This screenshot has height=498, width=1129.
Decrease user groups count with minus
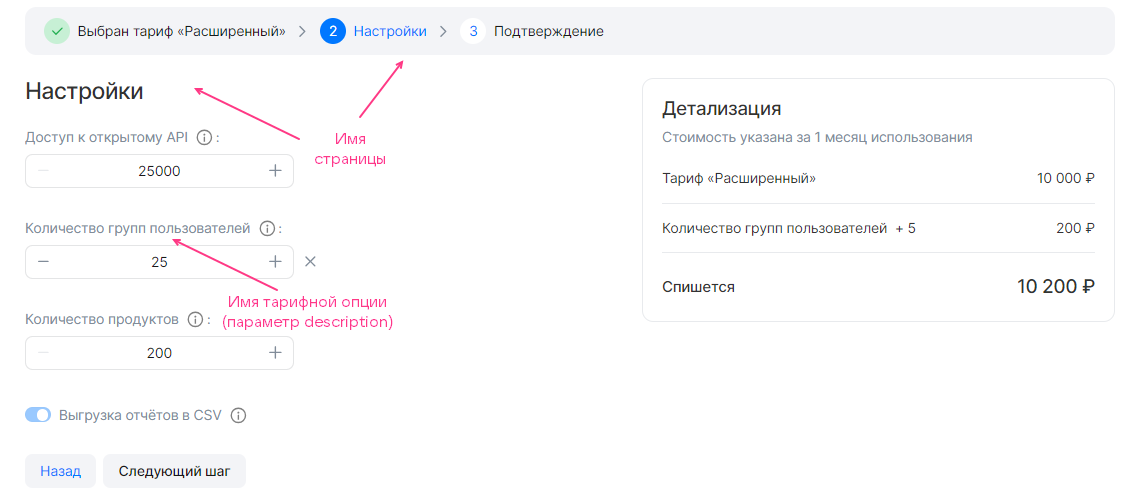coord(44,262)
